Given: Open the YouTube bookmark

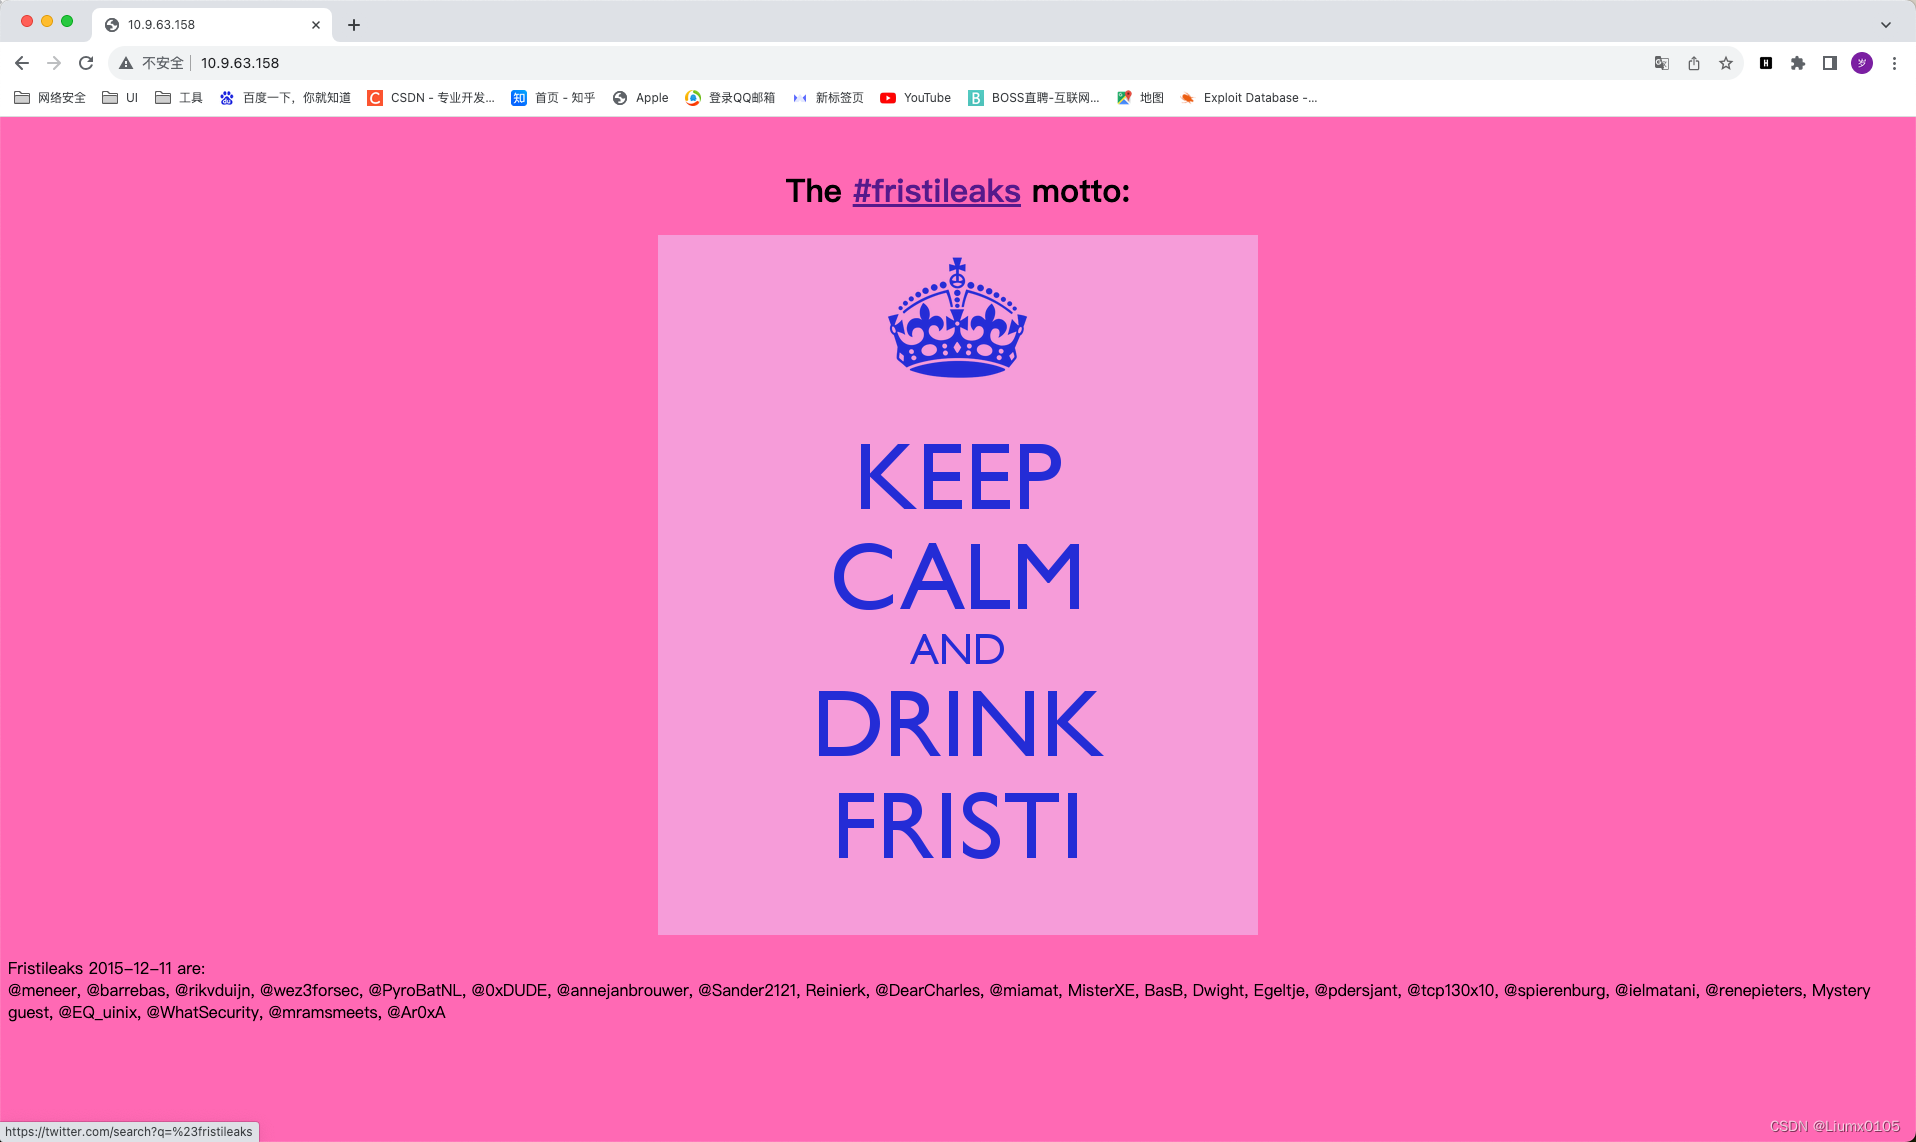Looking at the screenshot, I should [x=916, y=98].
